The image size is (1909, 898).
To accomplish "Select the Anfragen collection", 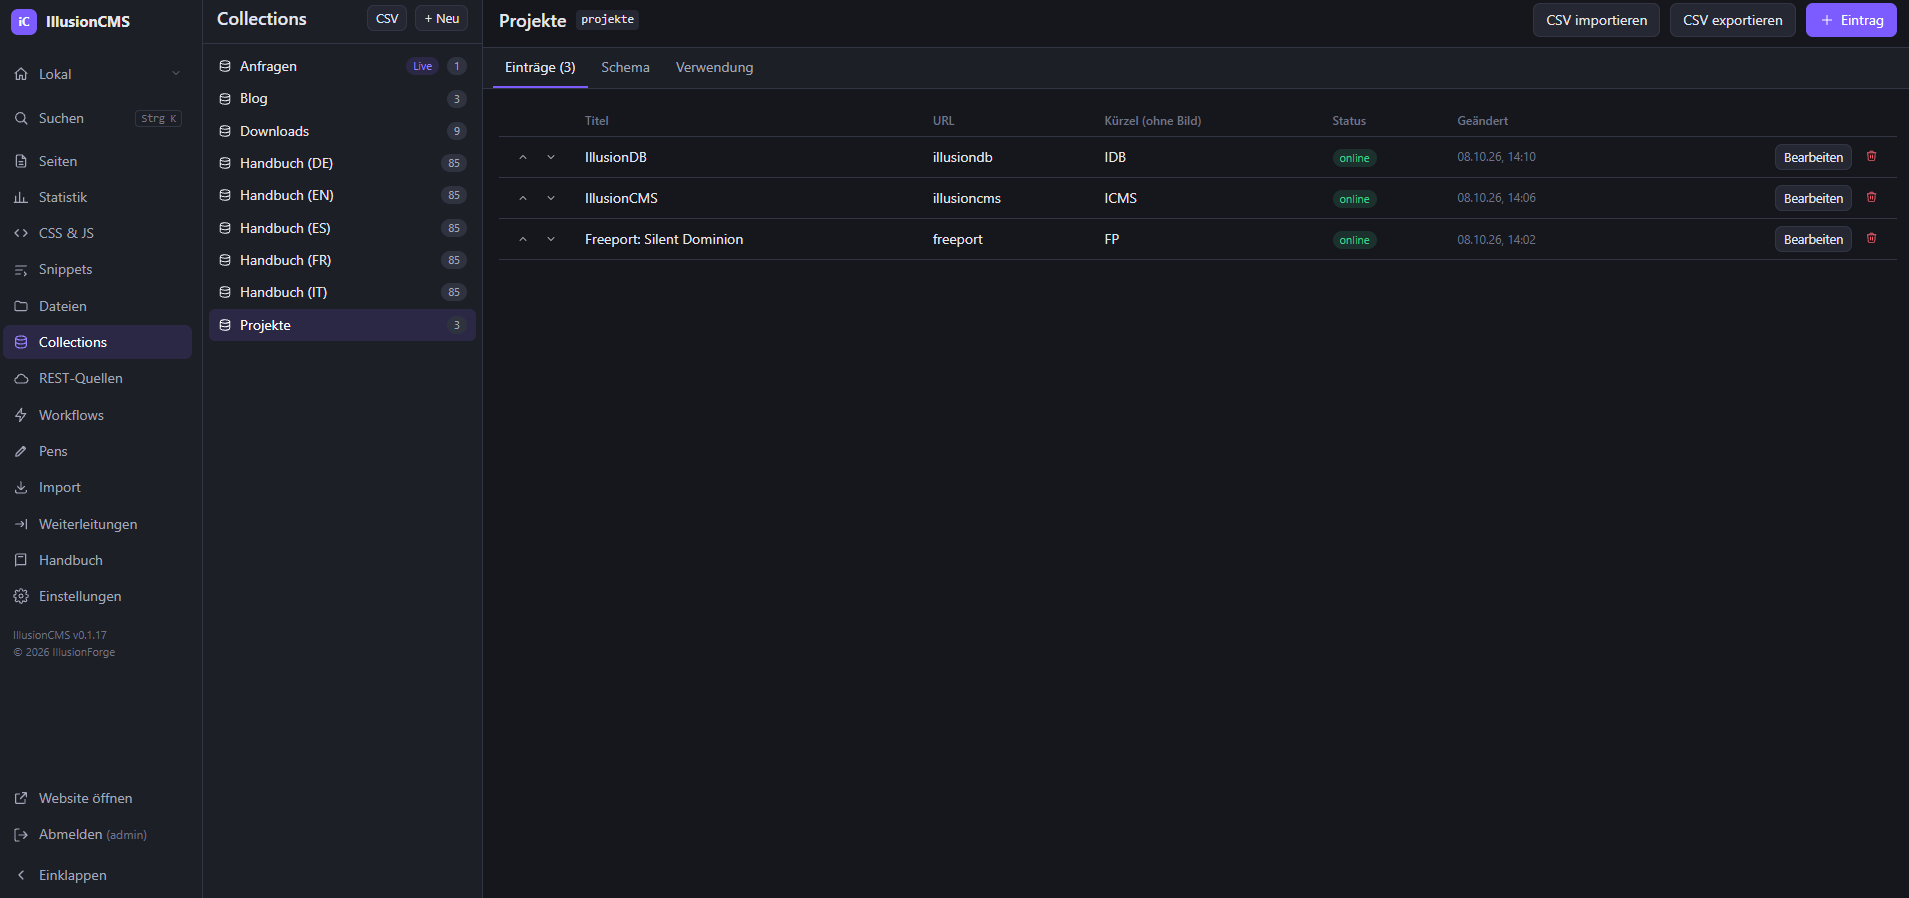I will 342,66.
